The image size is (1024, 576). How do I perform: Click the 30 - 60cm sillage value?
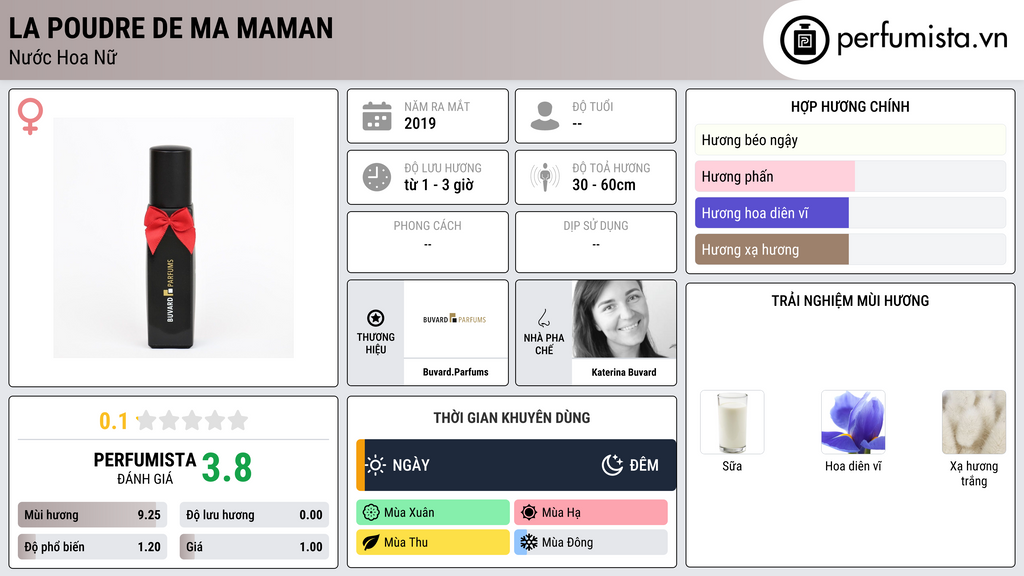[x=604, y=185]
